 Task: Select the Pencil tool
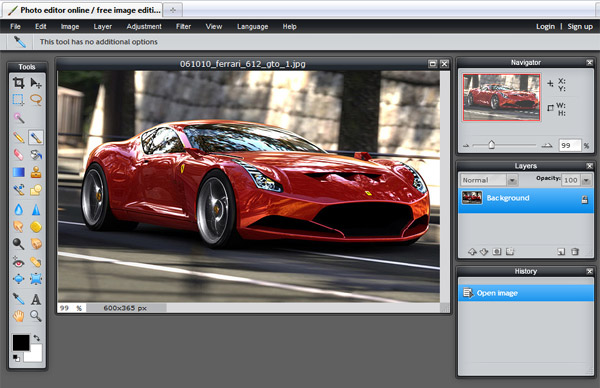pos(18,137)
